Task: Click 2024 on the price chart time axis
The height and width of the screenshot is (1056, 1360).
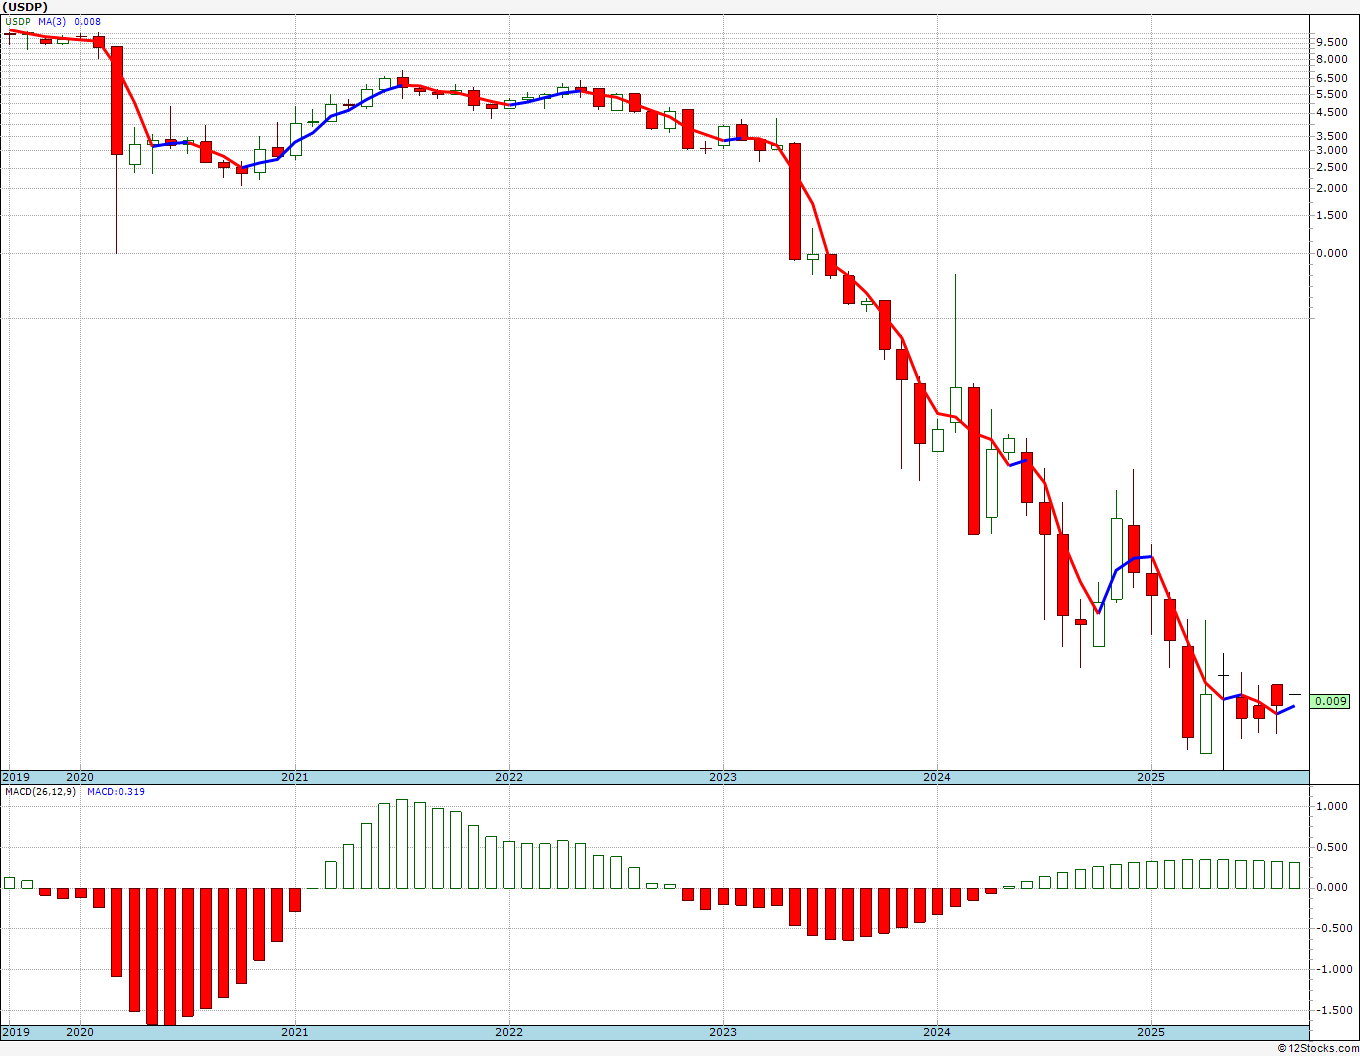Action: pyautogui.click(x=937, y=777)
